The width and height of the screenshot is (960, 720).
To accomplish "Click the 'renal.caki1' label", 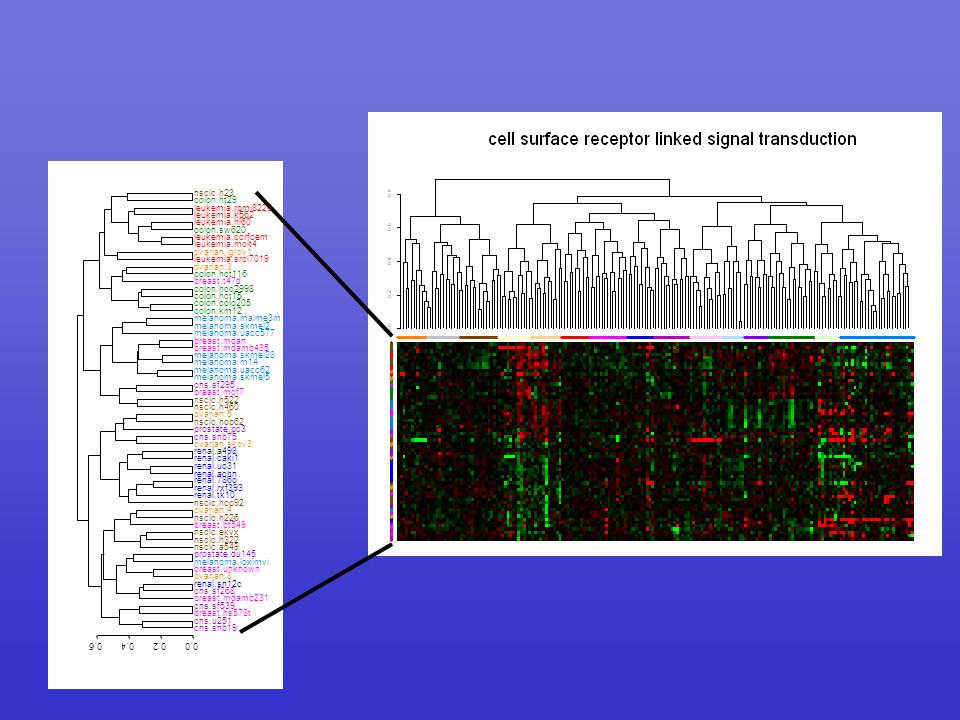I will tap(216, 459).
